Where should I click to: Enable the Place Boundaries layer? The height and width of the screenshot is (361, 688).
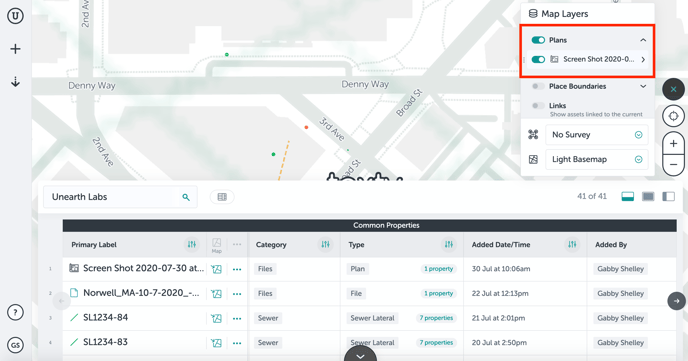pyautogui.click(x=538, y=86)
